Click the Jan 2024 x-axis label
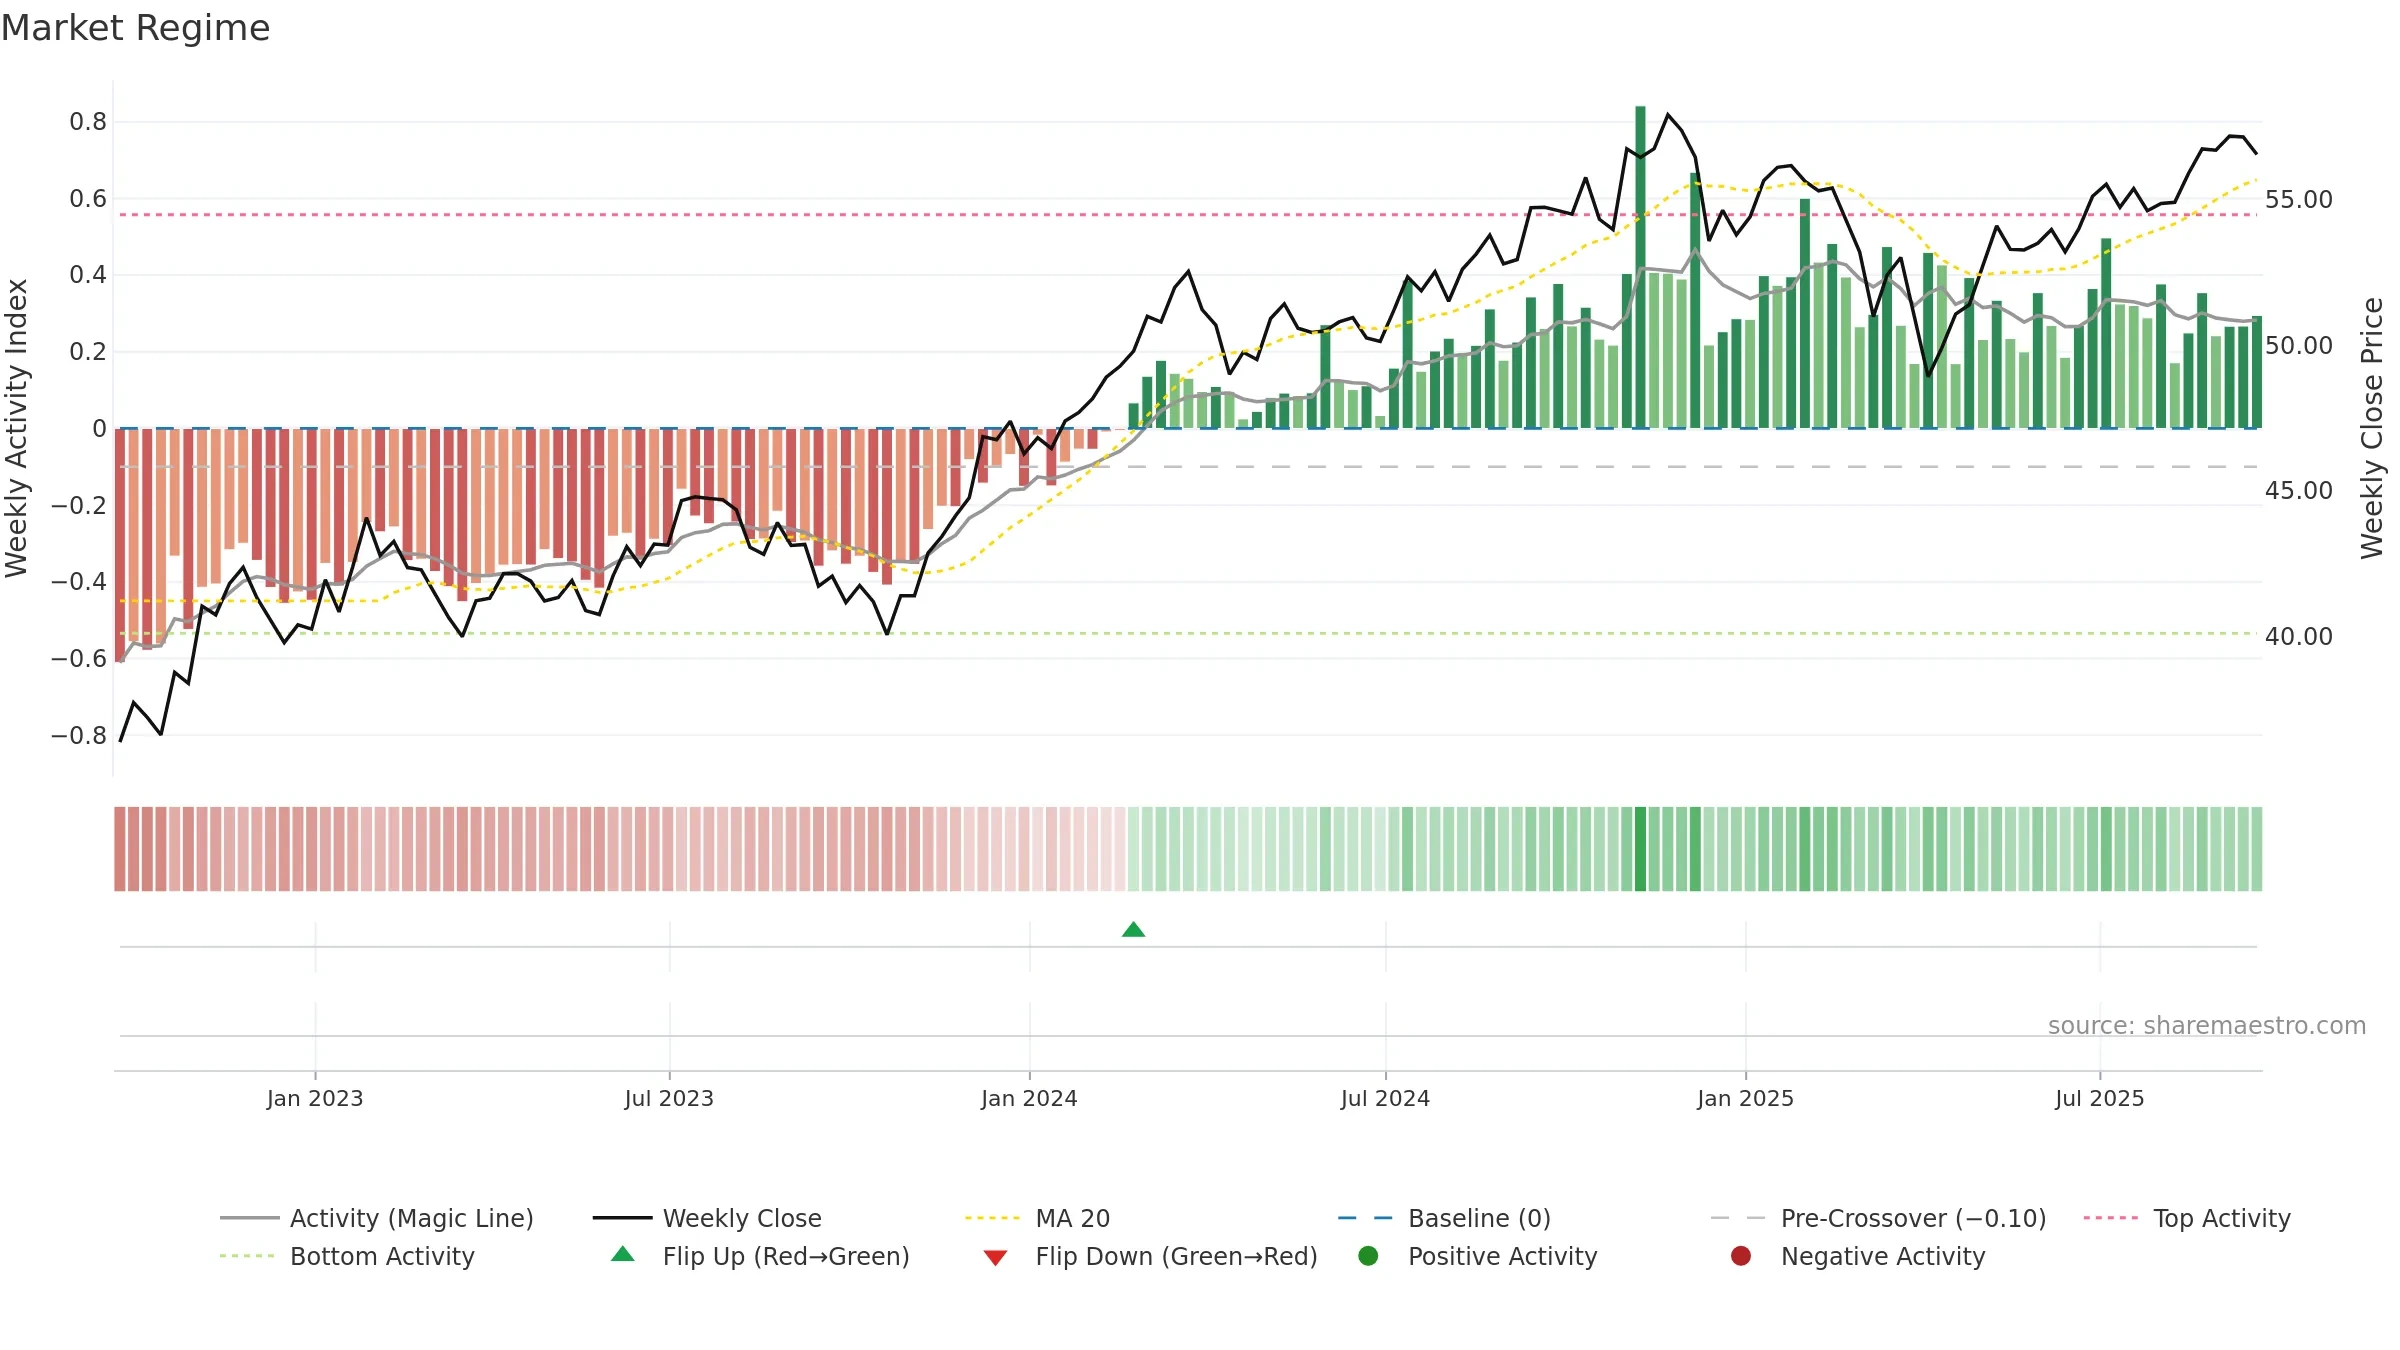 pyautogui.click(x=1029, y=1098)
